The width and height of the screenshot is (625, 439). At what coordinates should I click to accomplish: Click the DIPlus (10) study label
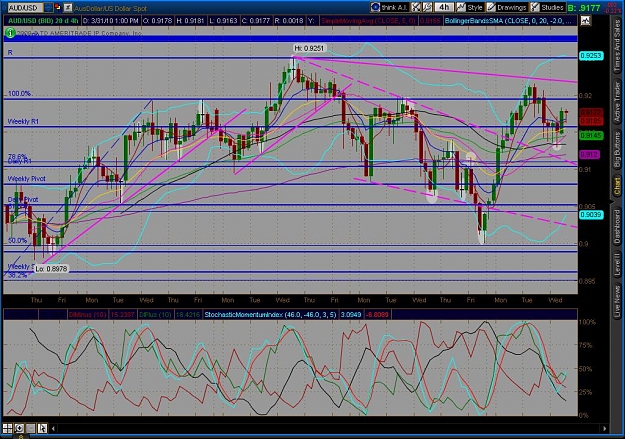157,315
